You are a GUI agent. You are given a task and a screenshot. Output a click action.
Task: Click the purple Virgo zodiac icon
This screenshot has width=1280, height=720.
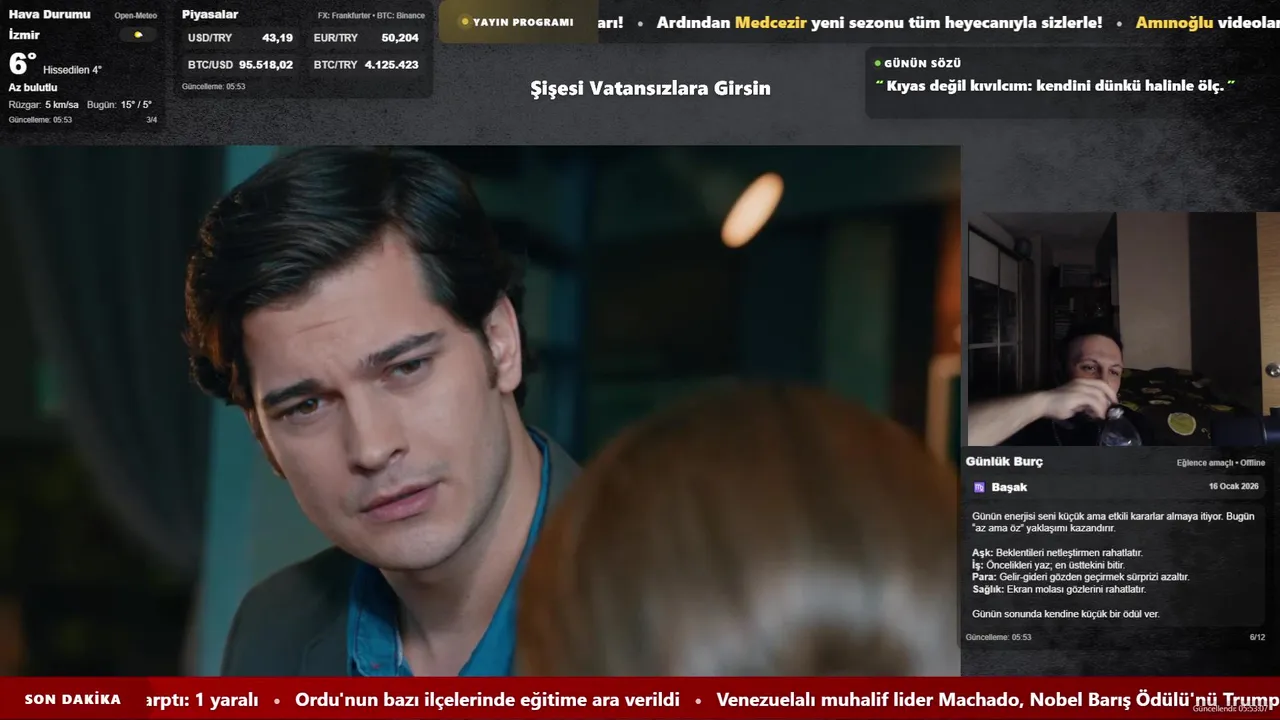click(x=979, y=487)
